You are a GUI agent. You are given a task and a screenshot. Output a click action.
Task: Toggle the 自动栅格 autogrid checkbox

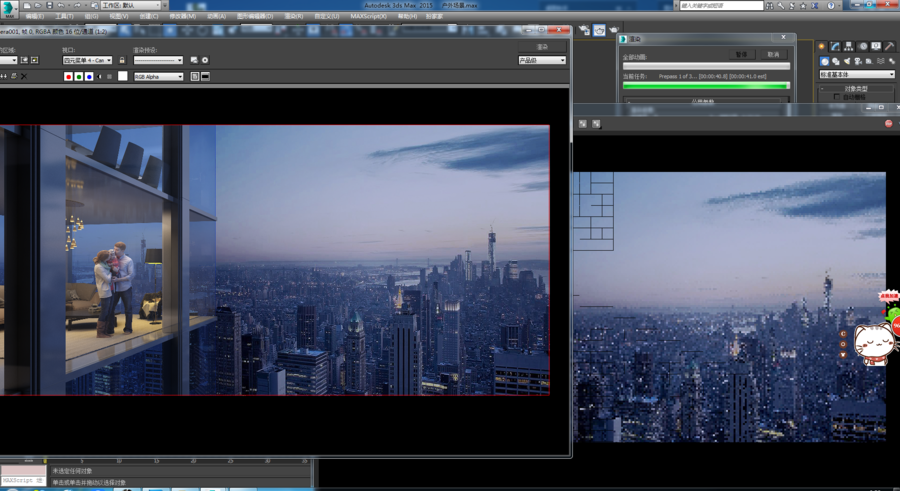click(836, 97)
